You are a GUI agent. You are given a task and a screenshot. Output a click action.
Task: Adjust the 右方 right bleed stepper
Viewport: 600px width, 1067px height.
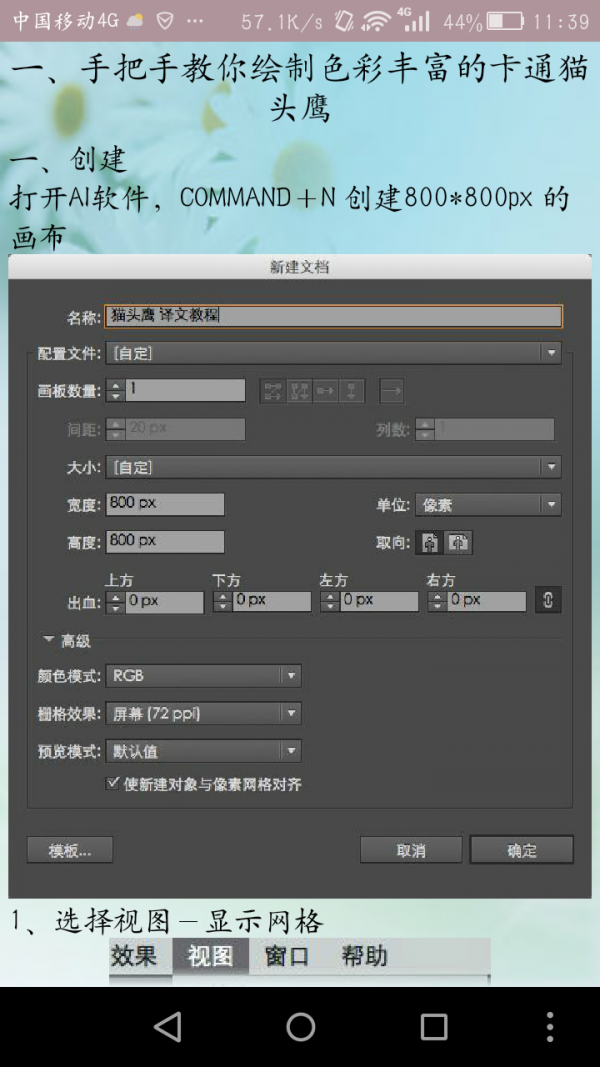437,602
